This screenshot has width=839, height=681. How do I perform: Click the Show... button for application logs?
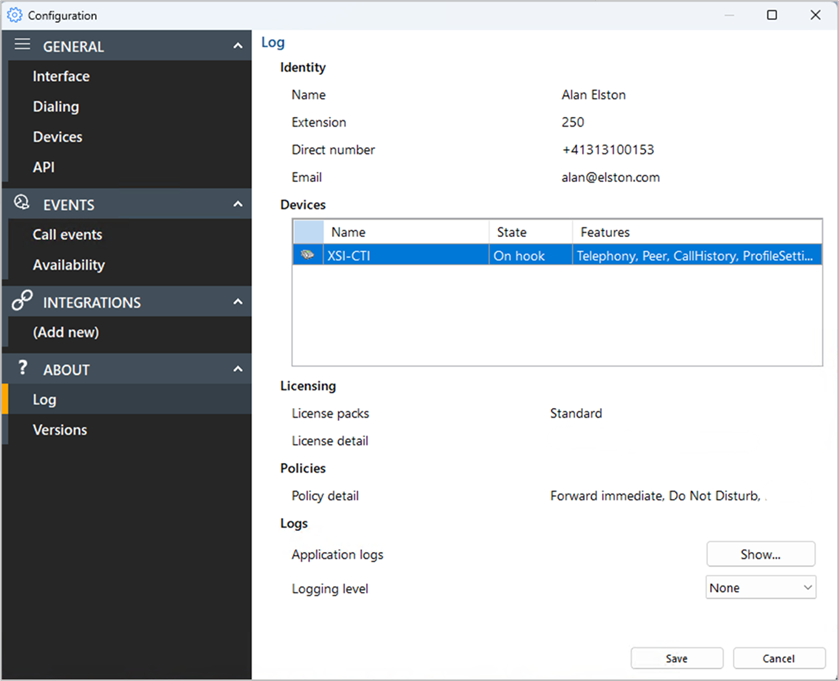[760, 553]
